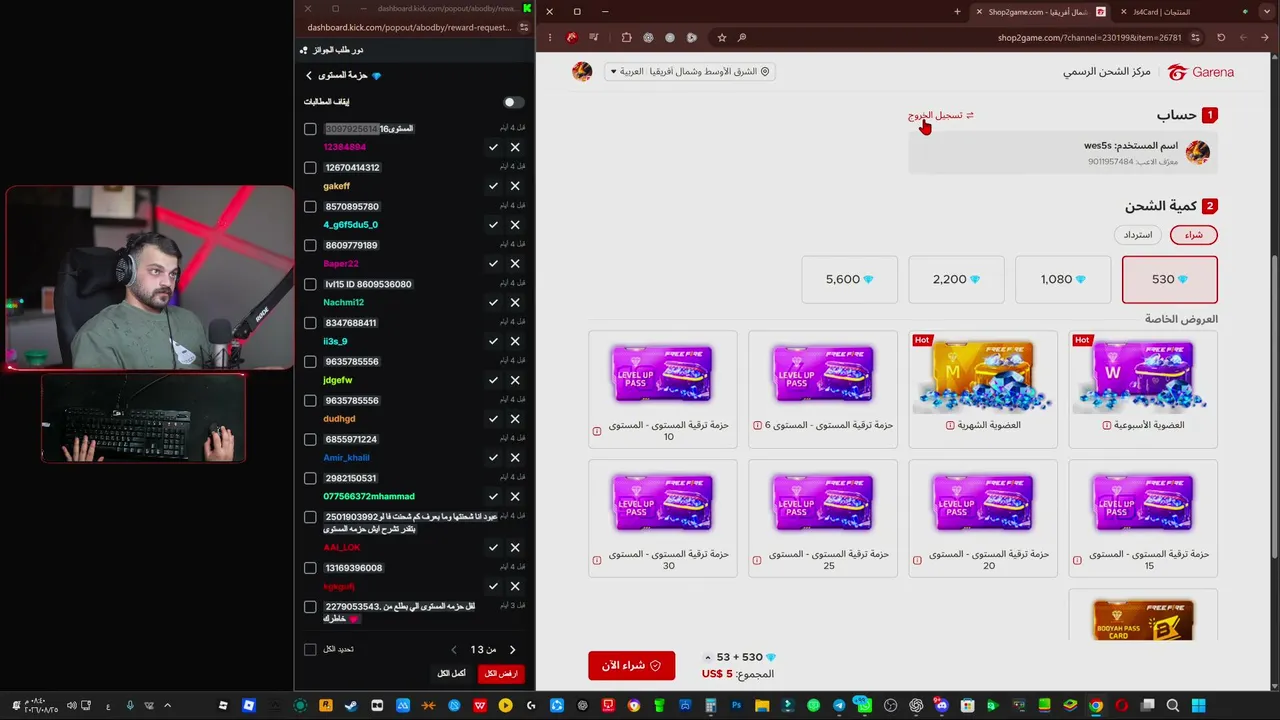Reject the request from user 12384894
Viewport: 1280px width, 720px height.
pos(515,147)
